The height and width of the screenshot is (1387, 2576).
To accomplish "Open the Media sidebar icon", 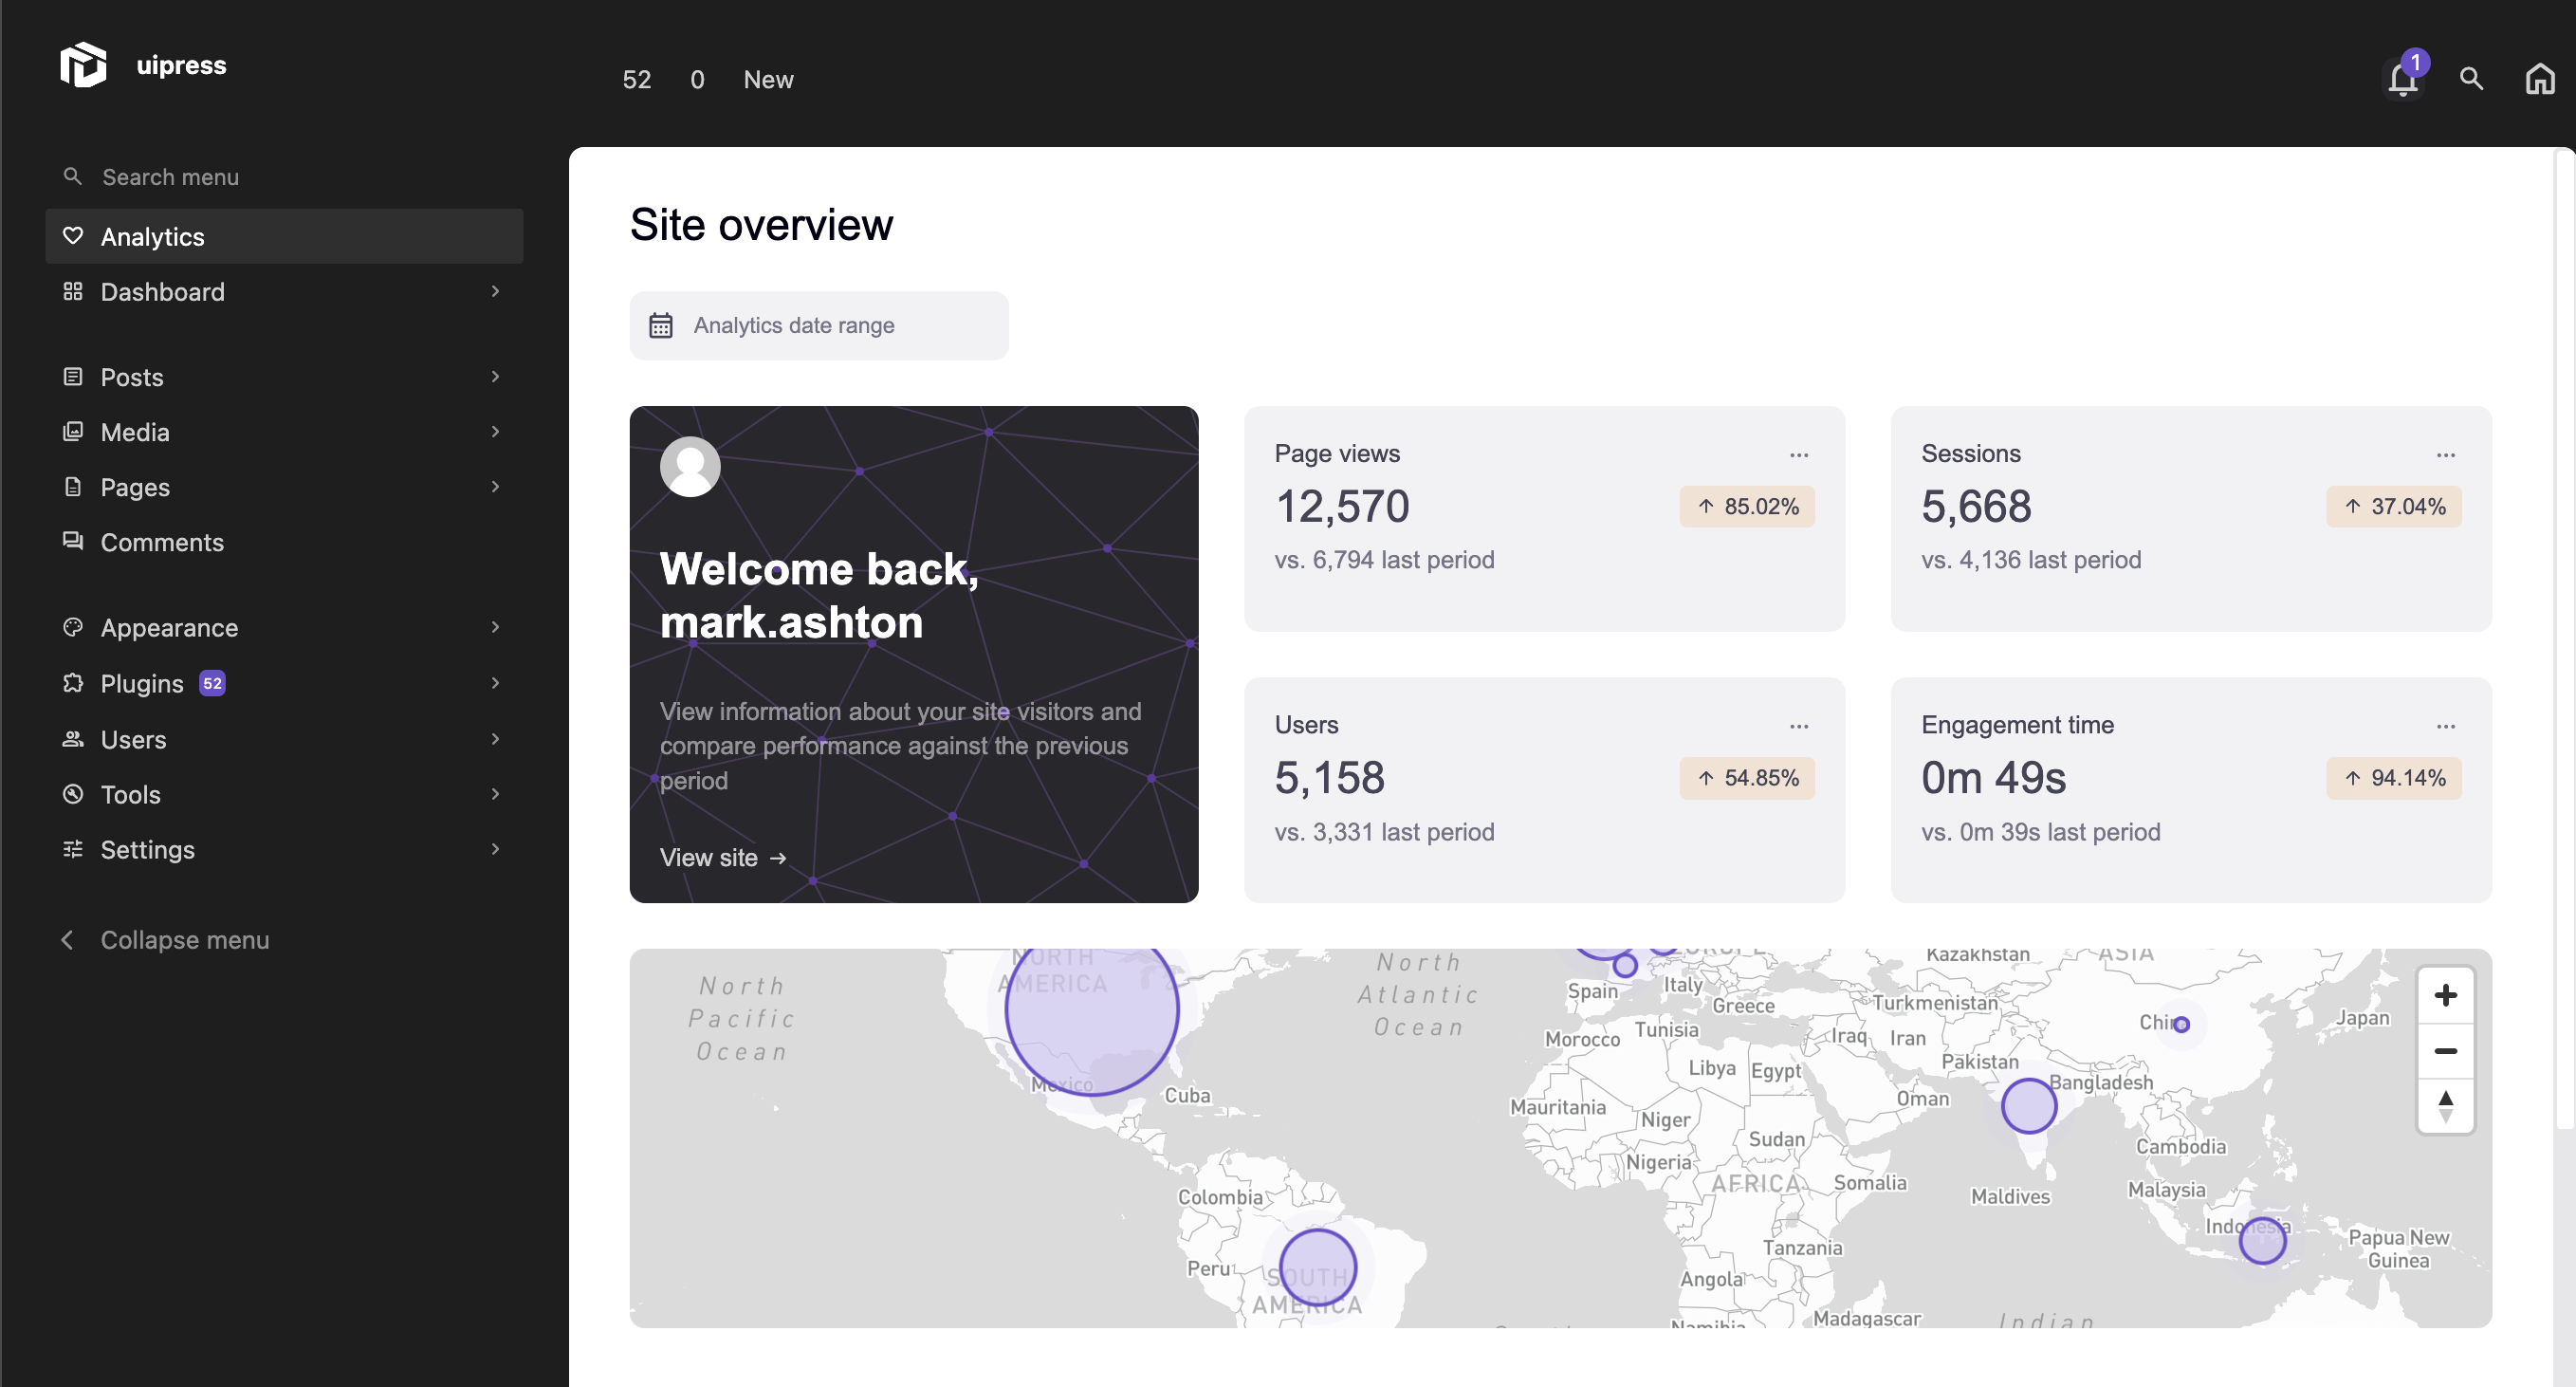I will tap(73, 431).
